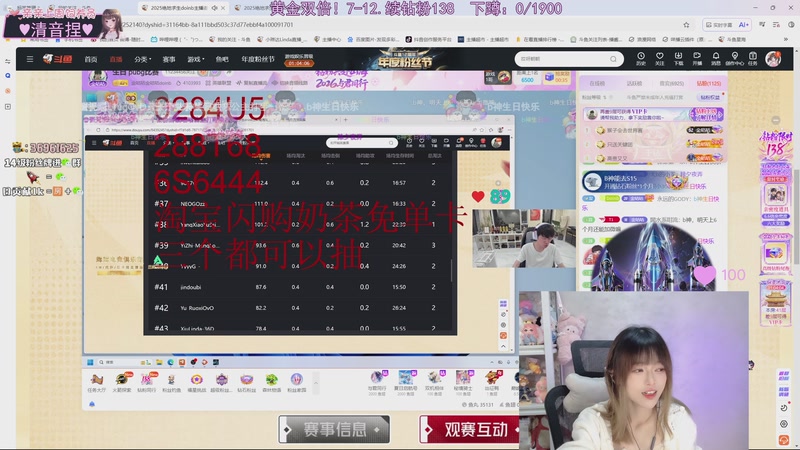
Task: Click the 赛事信息 button
Action: pyautogui.click(x=334, y=430)
